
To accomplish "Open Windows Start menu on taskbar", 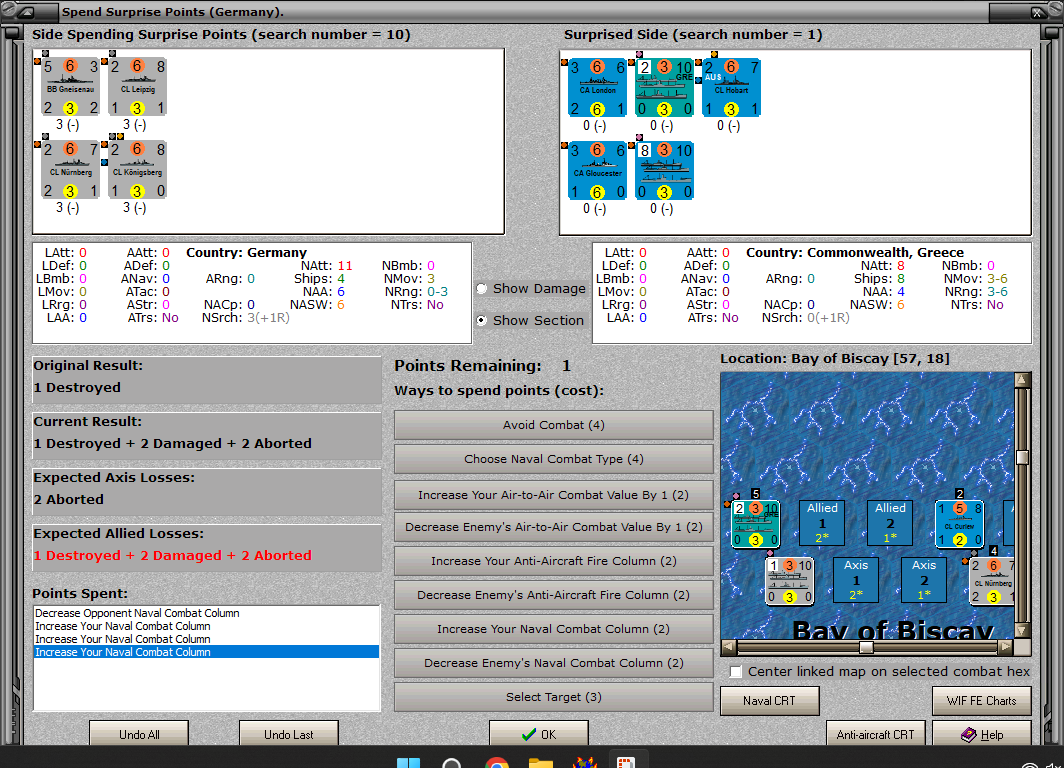I will pyautogui.click(x=408, y=763).
